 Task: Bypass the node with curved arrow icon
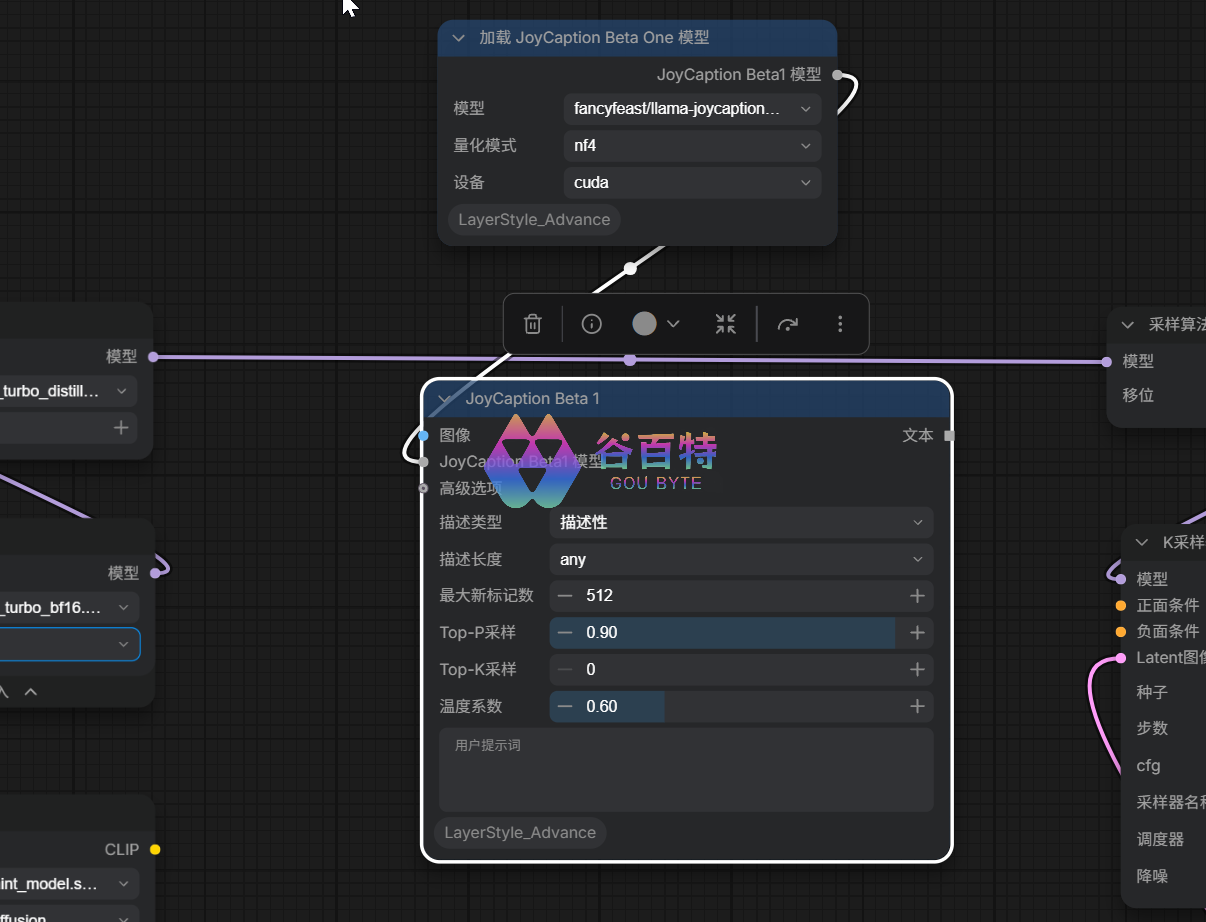coord(788,324)
